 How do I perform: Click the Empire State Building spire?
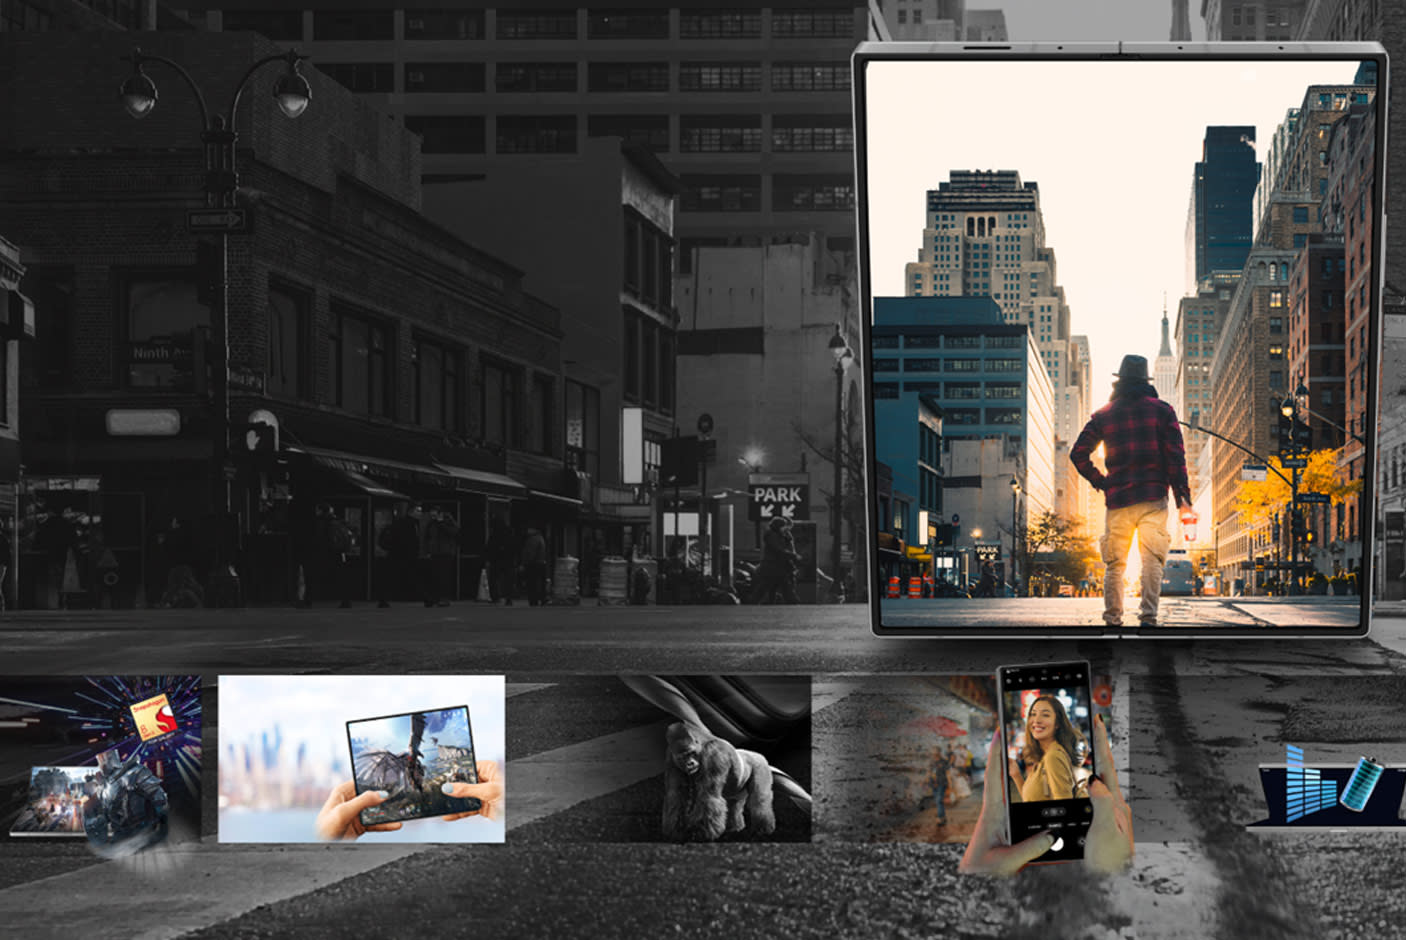(1164, 330)
